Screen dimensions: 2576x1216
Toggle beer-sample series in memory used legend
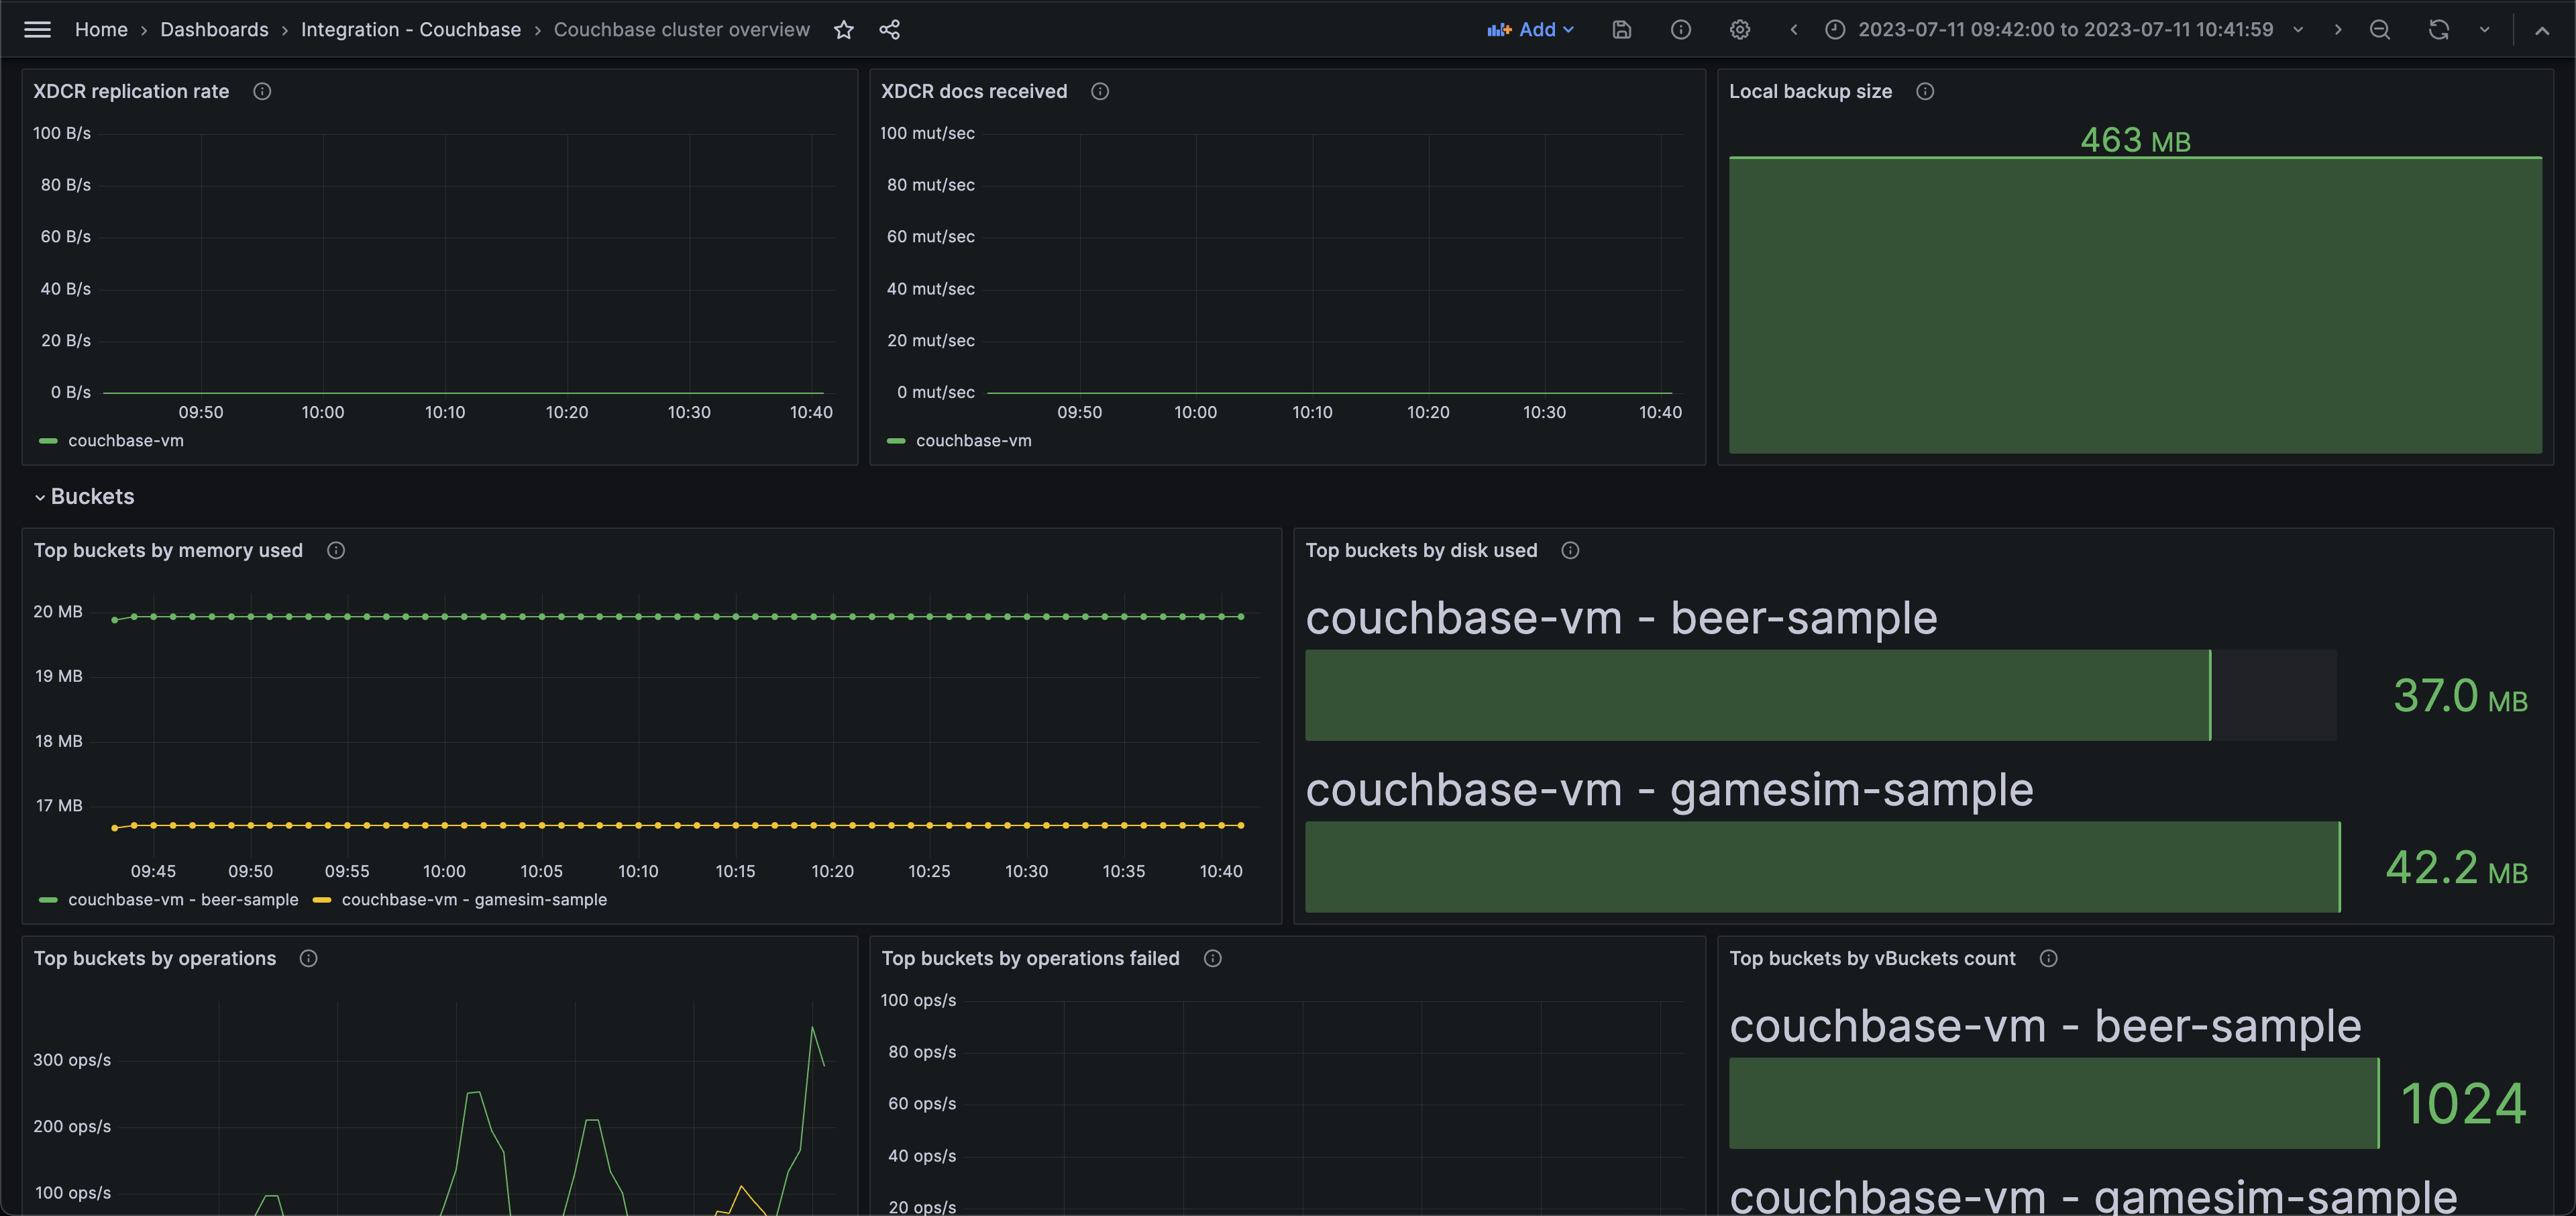point(182,900)
